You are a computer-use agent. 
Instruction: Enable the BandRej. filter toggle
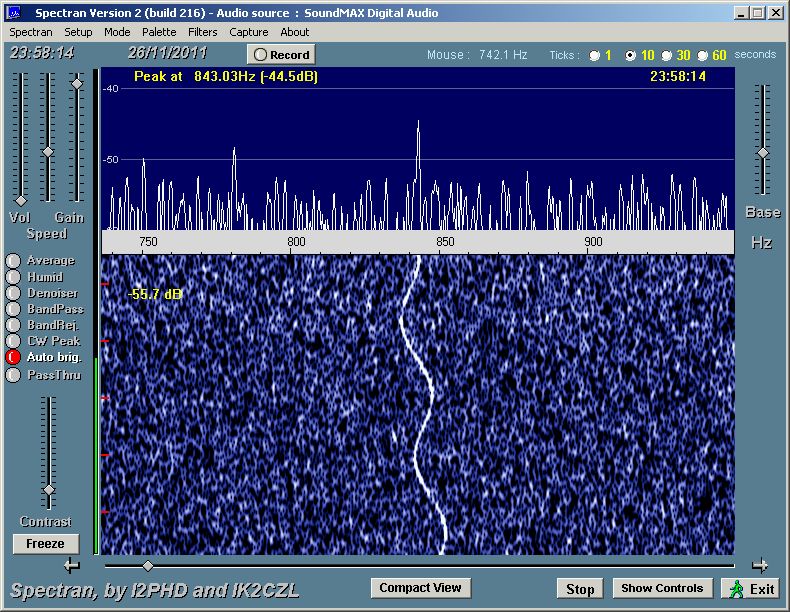coord(13,325)
